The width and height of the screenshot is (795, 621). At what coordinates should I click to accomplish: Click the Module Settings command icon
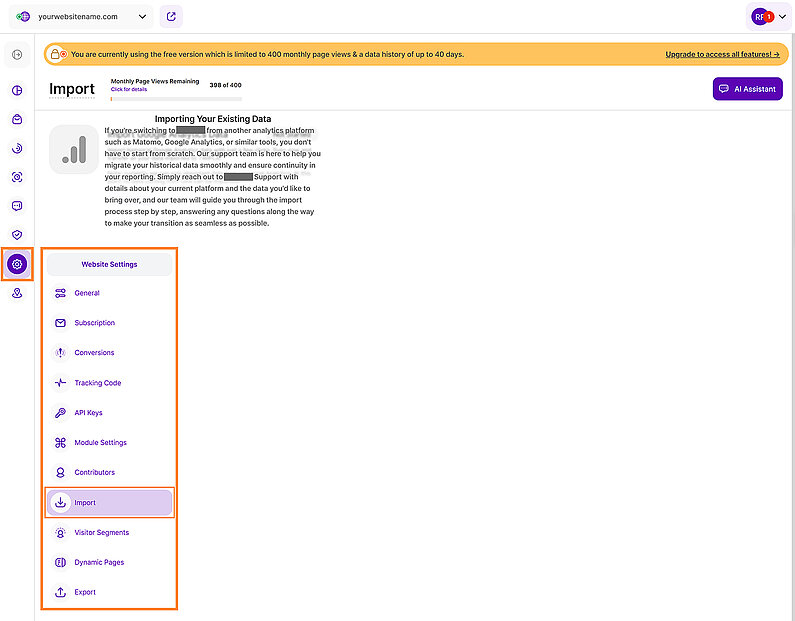pos(60,443)
